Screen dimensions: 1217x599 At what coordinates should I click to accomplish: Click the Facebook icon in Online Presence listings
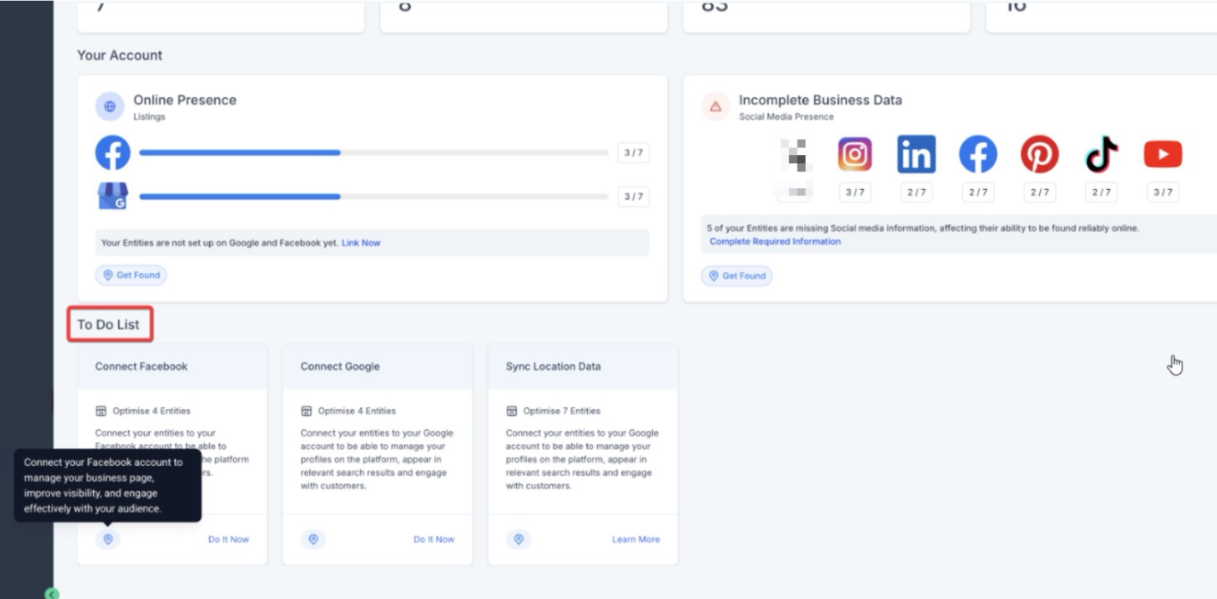[x=112, y=153]
